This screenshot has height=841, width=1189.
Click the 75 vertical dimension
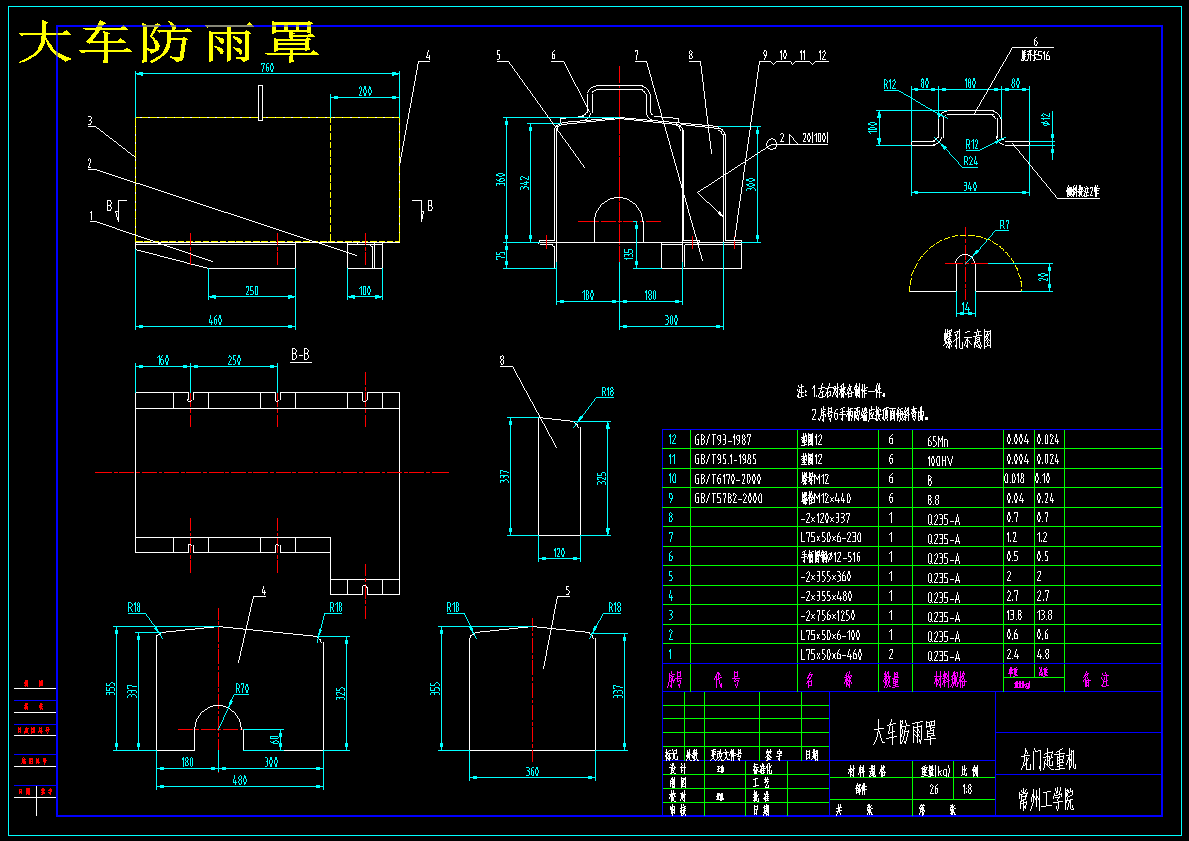[500, 256]
